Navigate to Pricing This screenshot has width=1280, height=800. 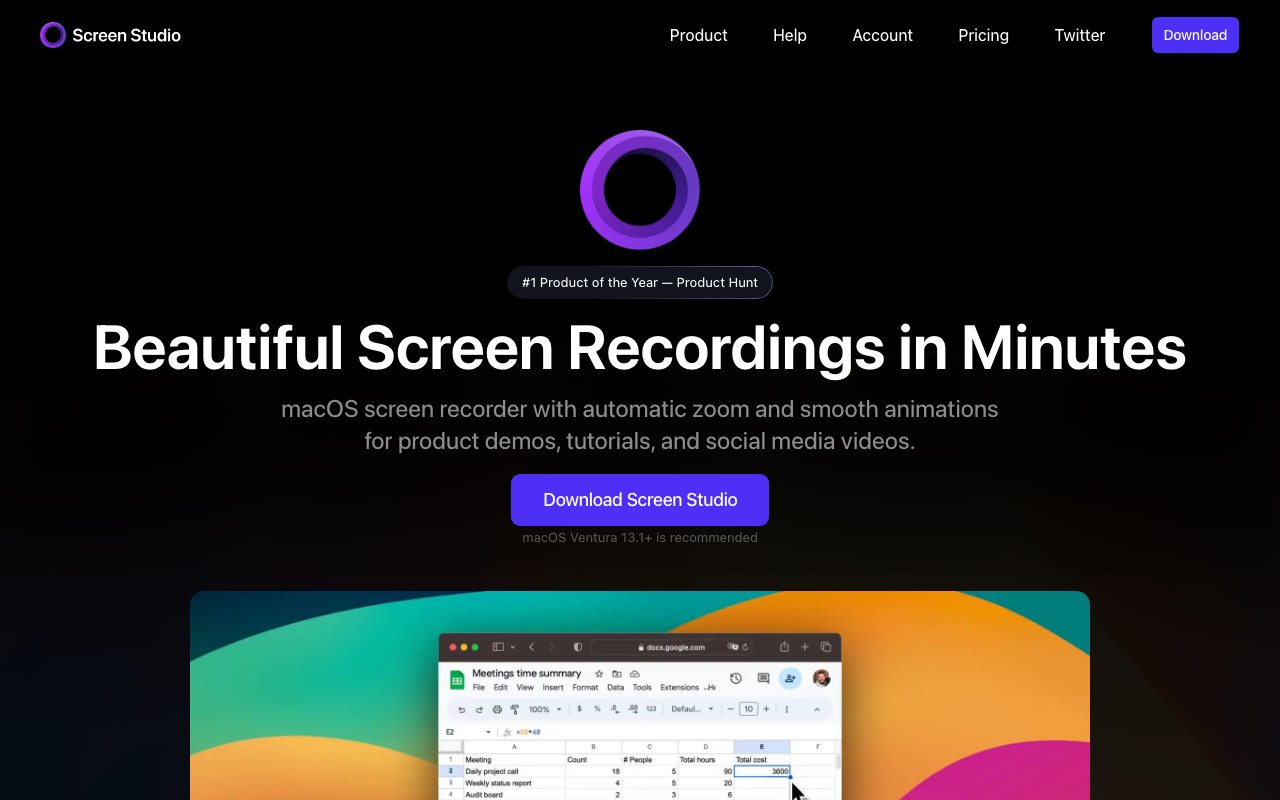coord(983,35)
